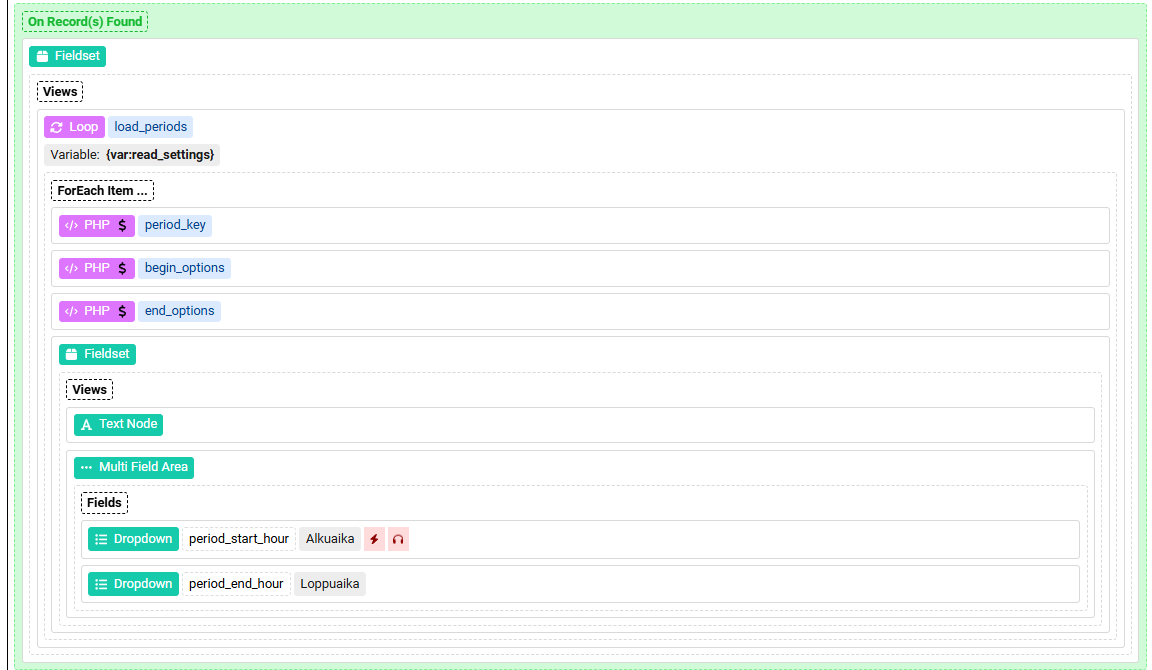Screen dimensions: 1152x670
Task: Click the top-level Fieldset badge
Action: point(67,56)
